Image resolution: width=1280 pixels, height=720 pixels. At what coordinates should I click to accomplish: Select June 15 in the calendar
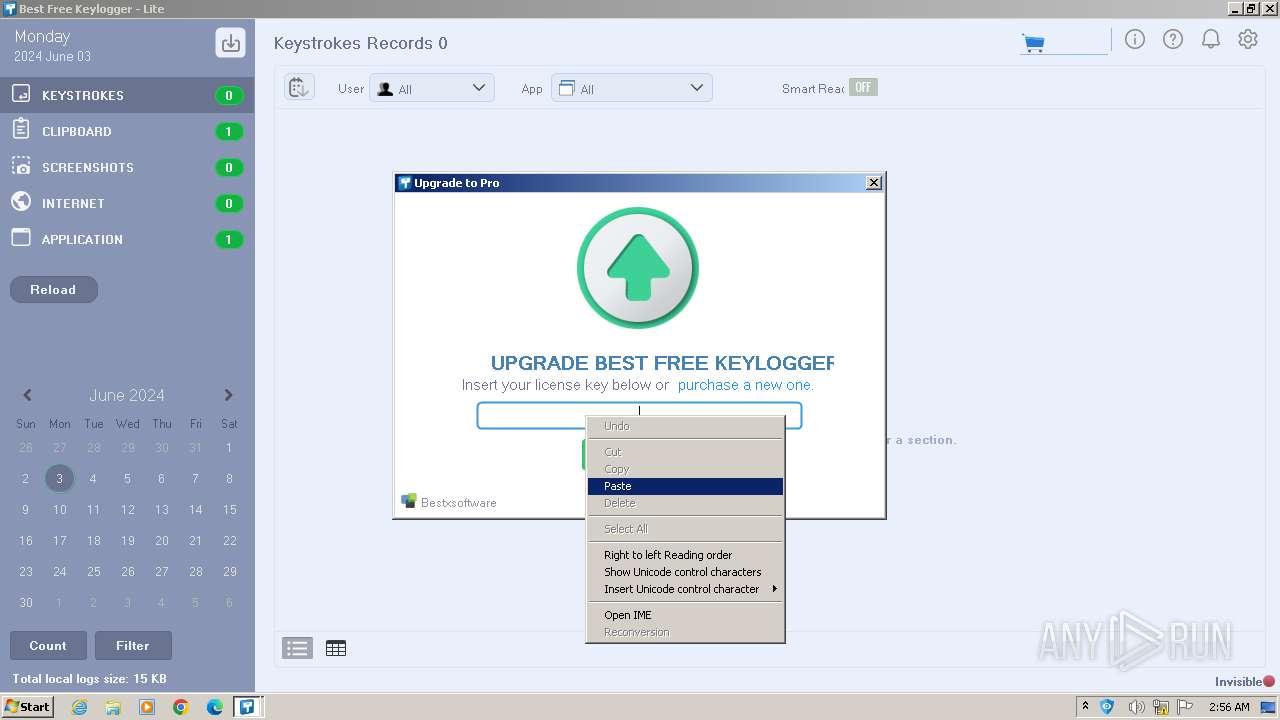[x=229, y=510]
